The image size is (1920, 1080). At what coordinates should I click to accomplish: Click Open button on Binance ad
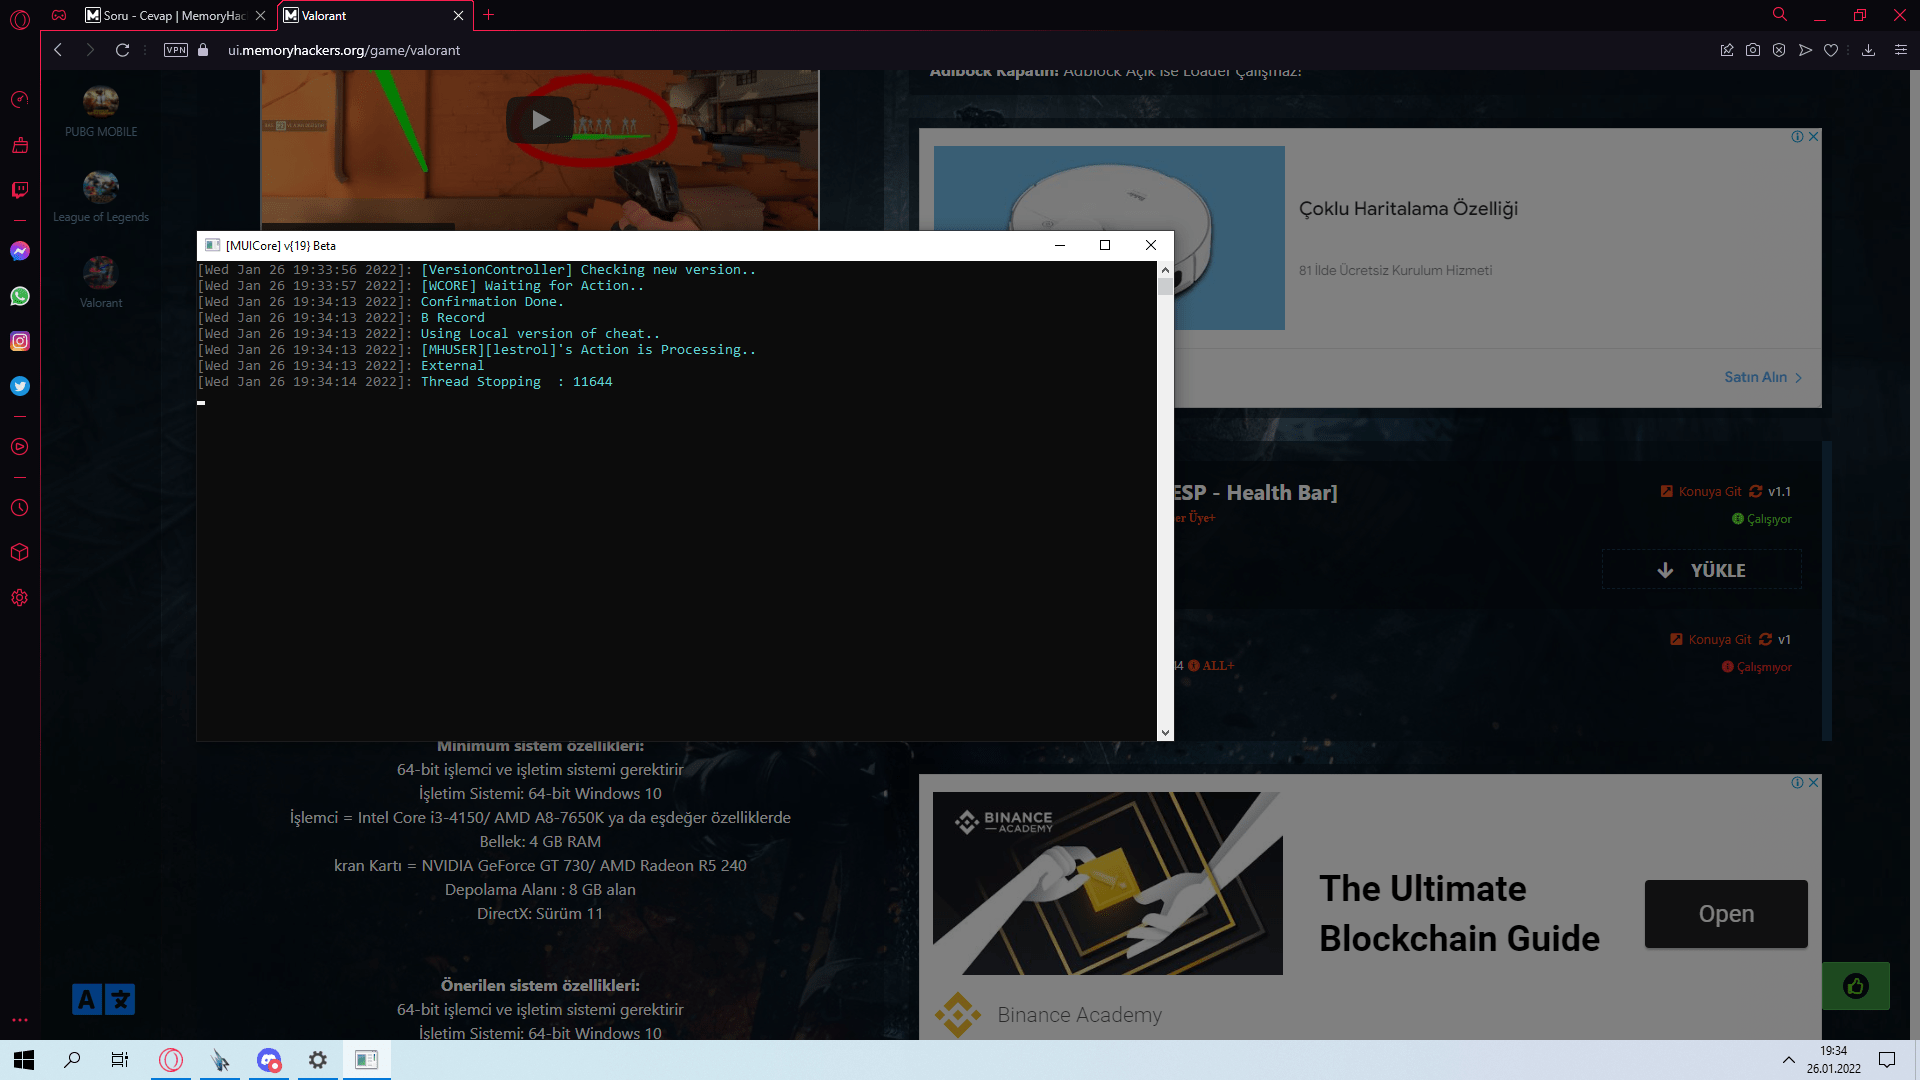pos(1726,914)
